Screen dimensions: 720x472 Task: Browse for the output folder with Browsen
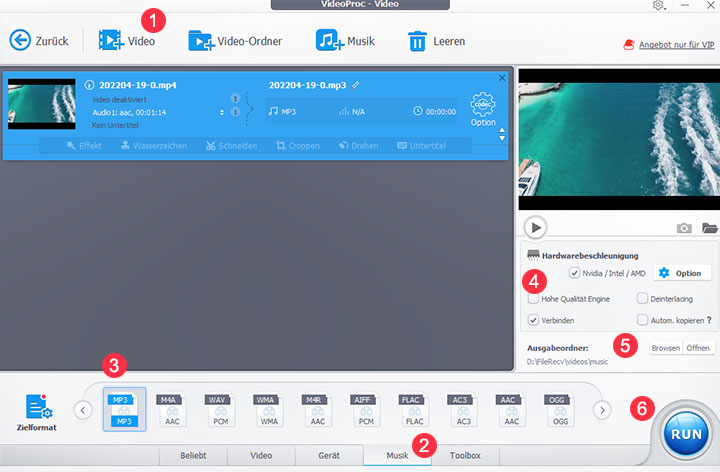coord(666,348)
